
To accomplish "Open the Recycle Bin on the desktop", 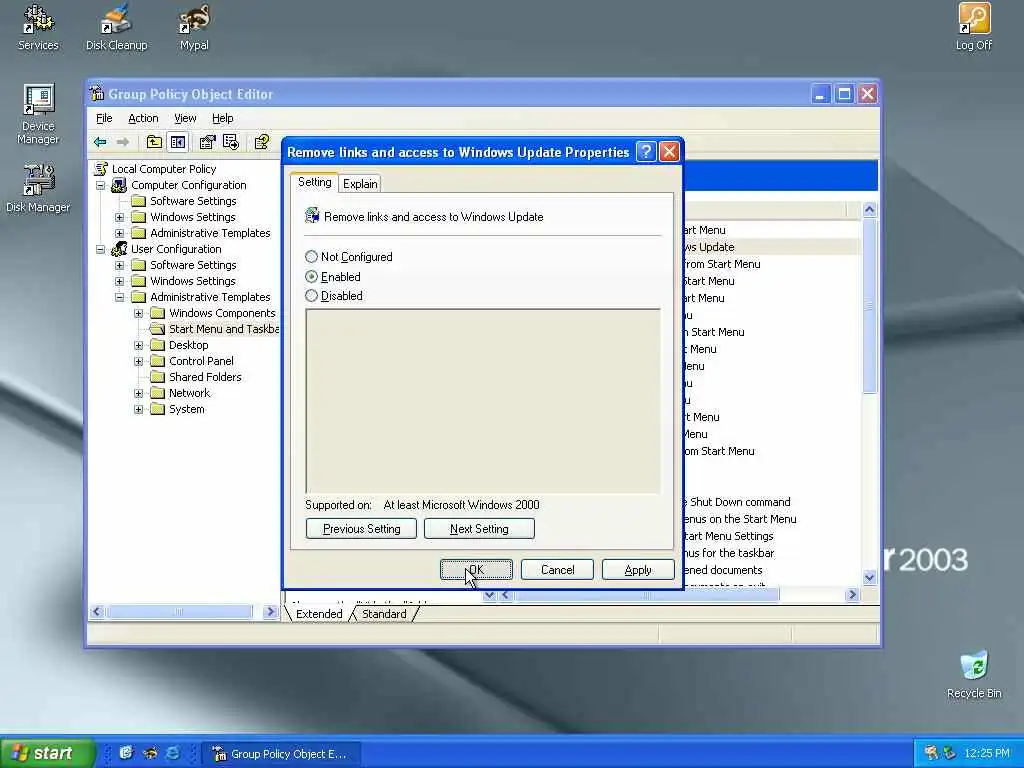I will (974, 675).
